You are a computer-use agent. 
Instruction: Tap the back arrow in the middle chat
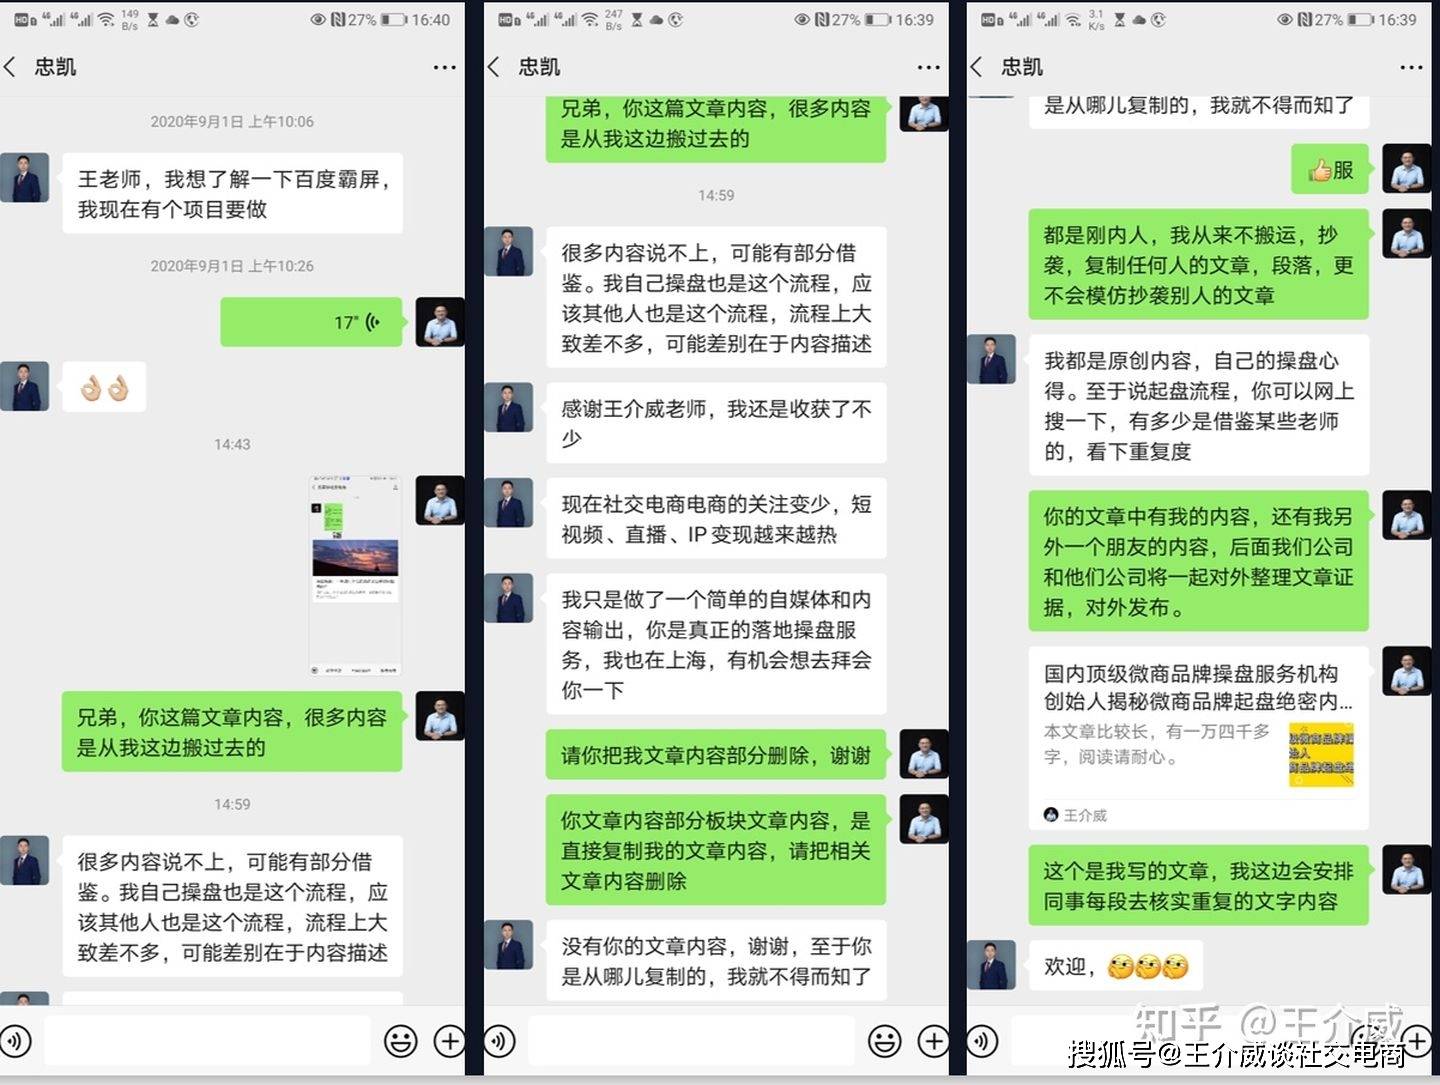[x=494, y=67]
